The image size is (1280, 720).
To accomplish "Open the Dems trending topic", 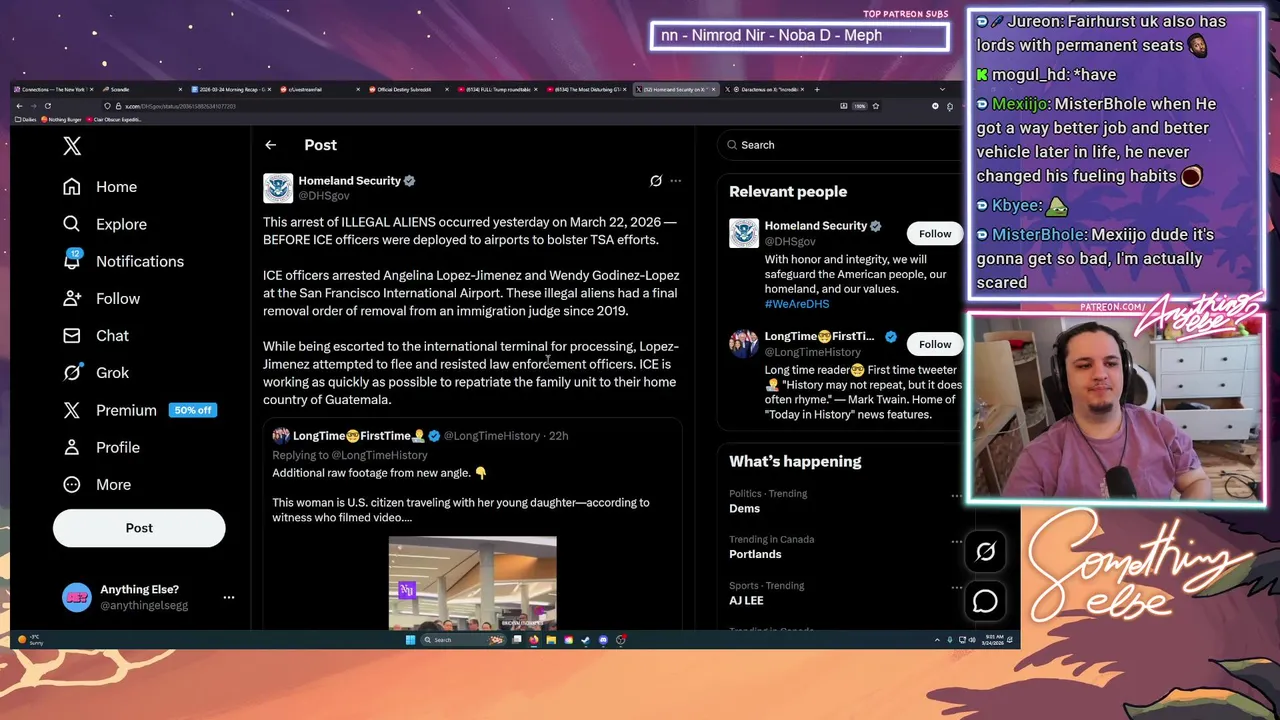I will (744, 508).
